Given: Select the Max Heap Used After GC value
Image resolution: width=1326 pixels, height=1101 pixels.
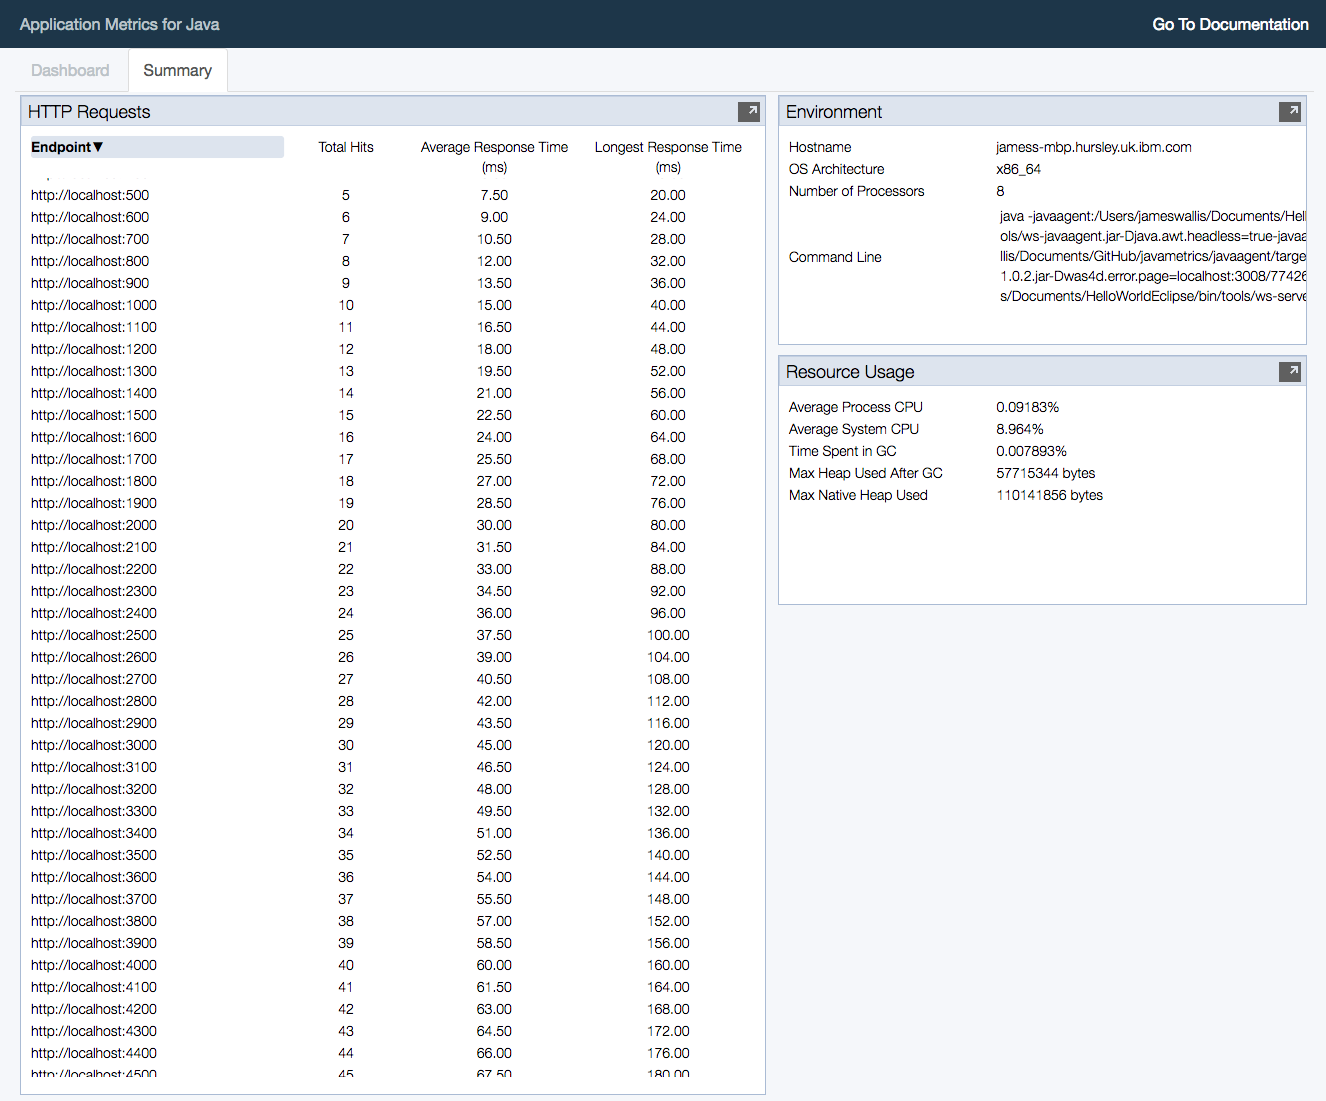Looking at the screenshot, I should (x=1046, y=473).
